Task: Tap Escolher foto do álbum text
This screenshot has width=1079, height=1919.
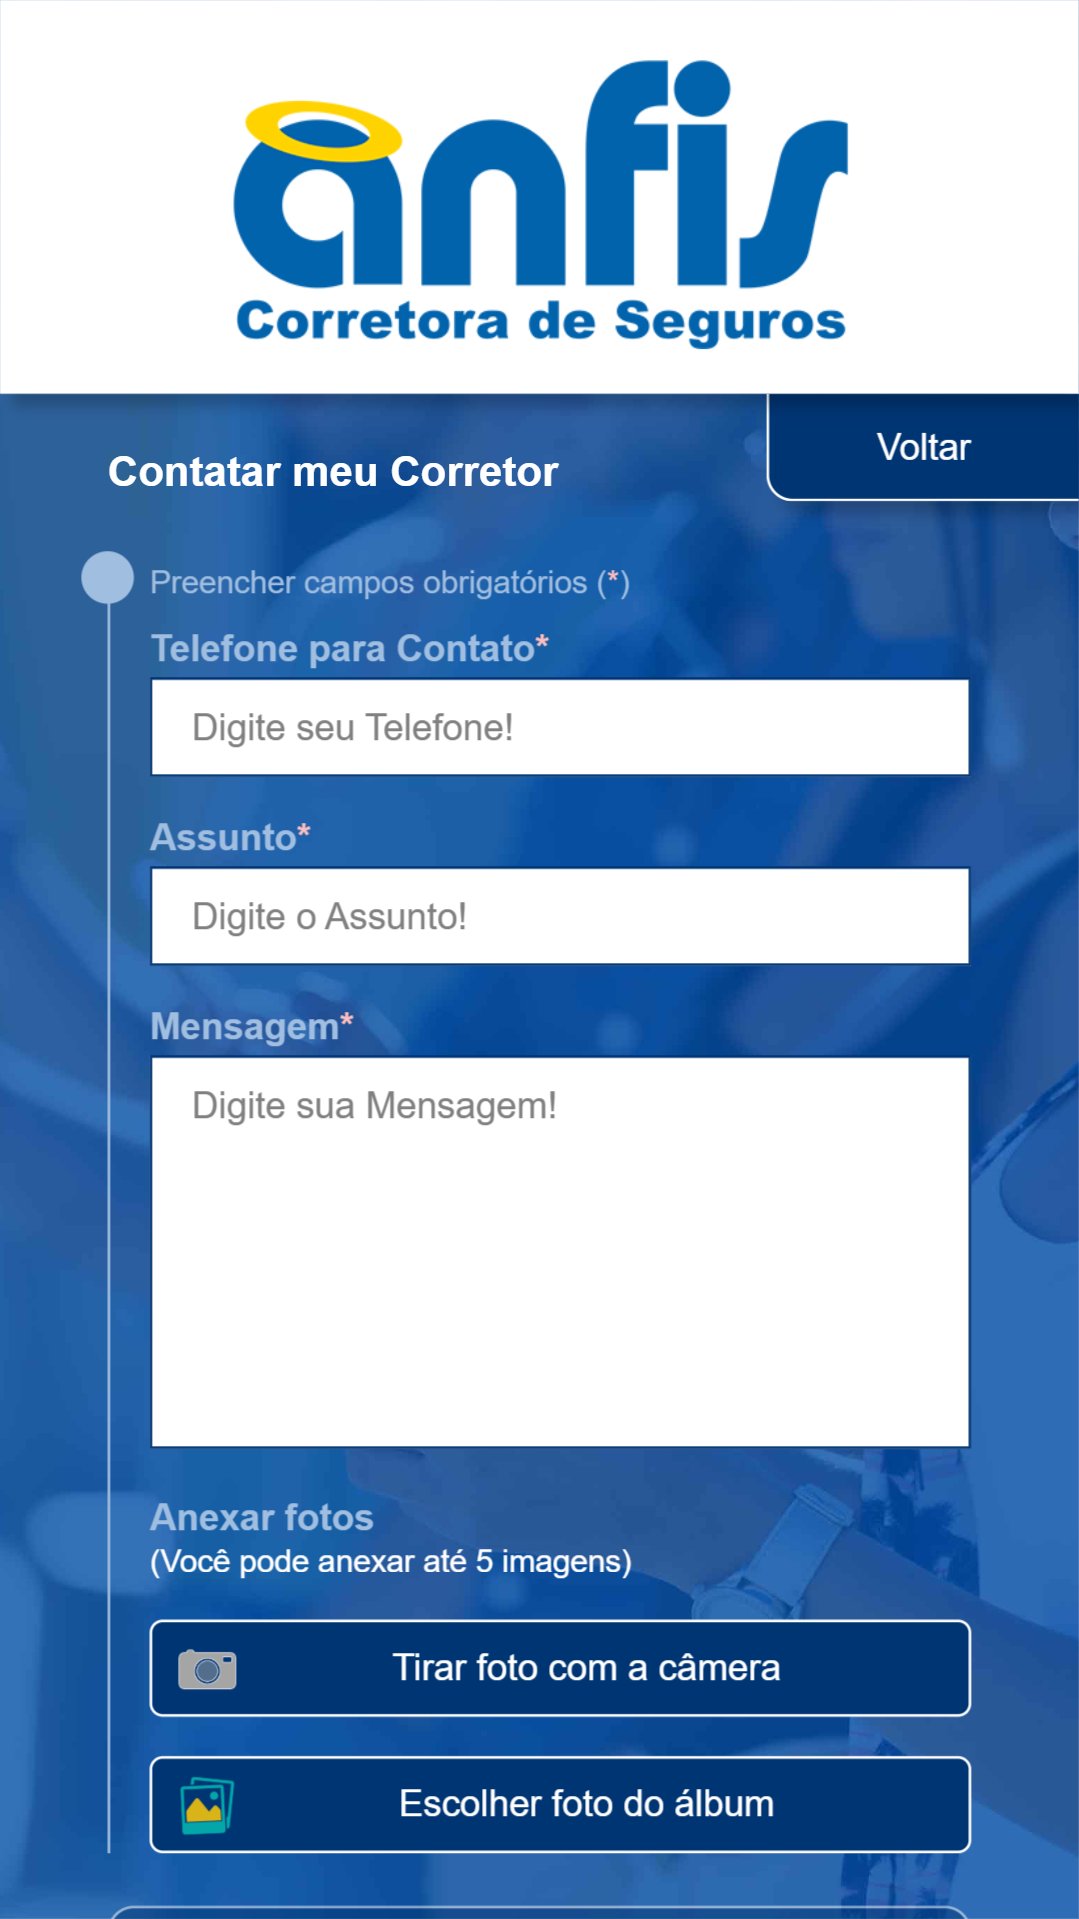Action: [587, 1804]
